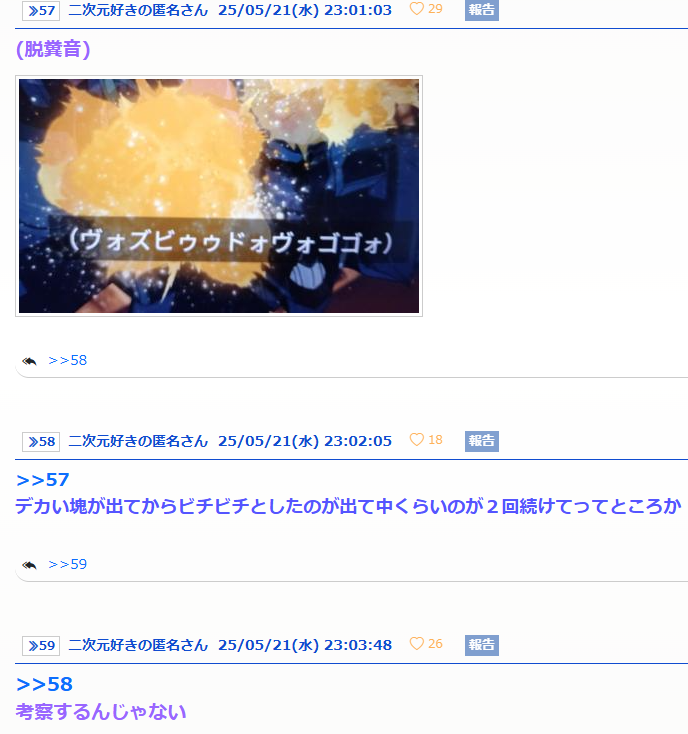Click the 考察するんじゃない comment text
The width and height of the screenshot is (688, 734).
click(x=101, y=712)
